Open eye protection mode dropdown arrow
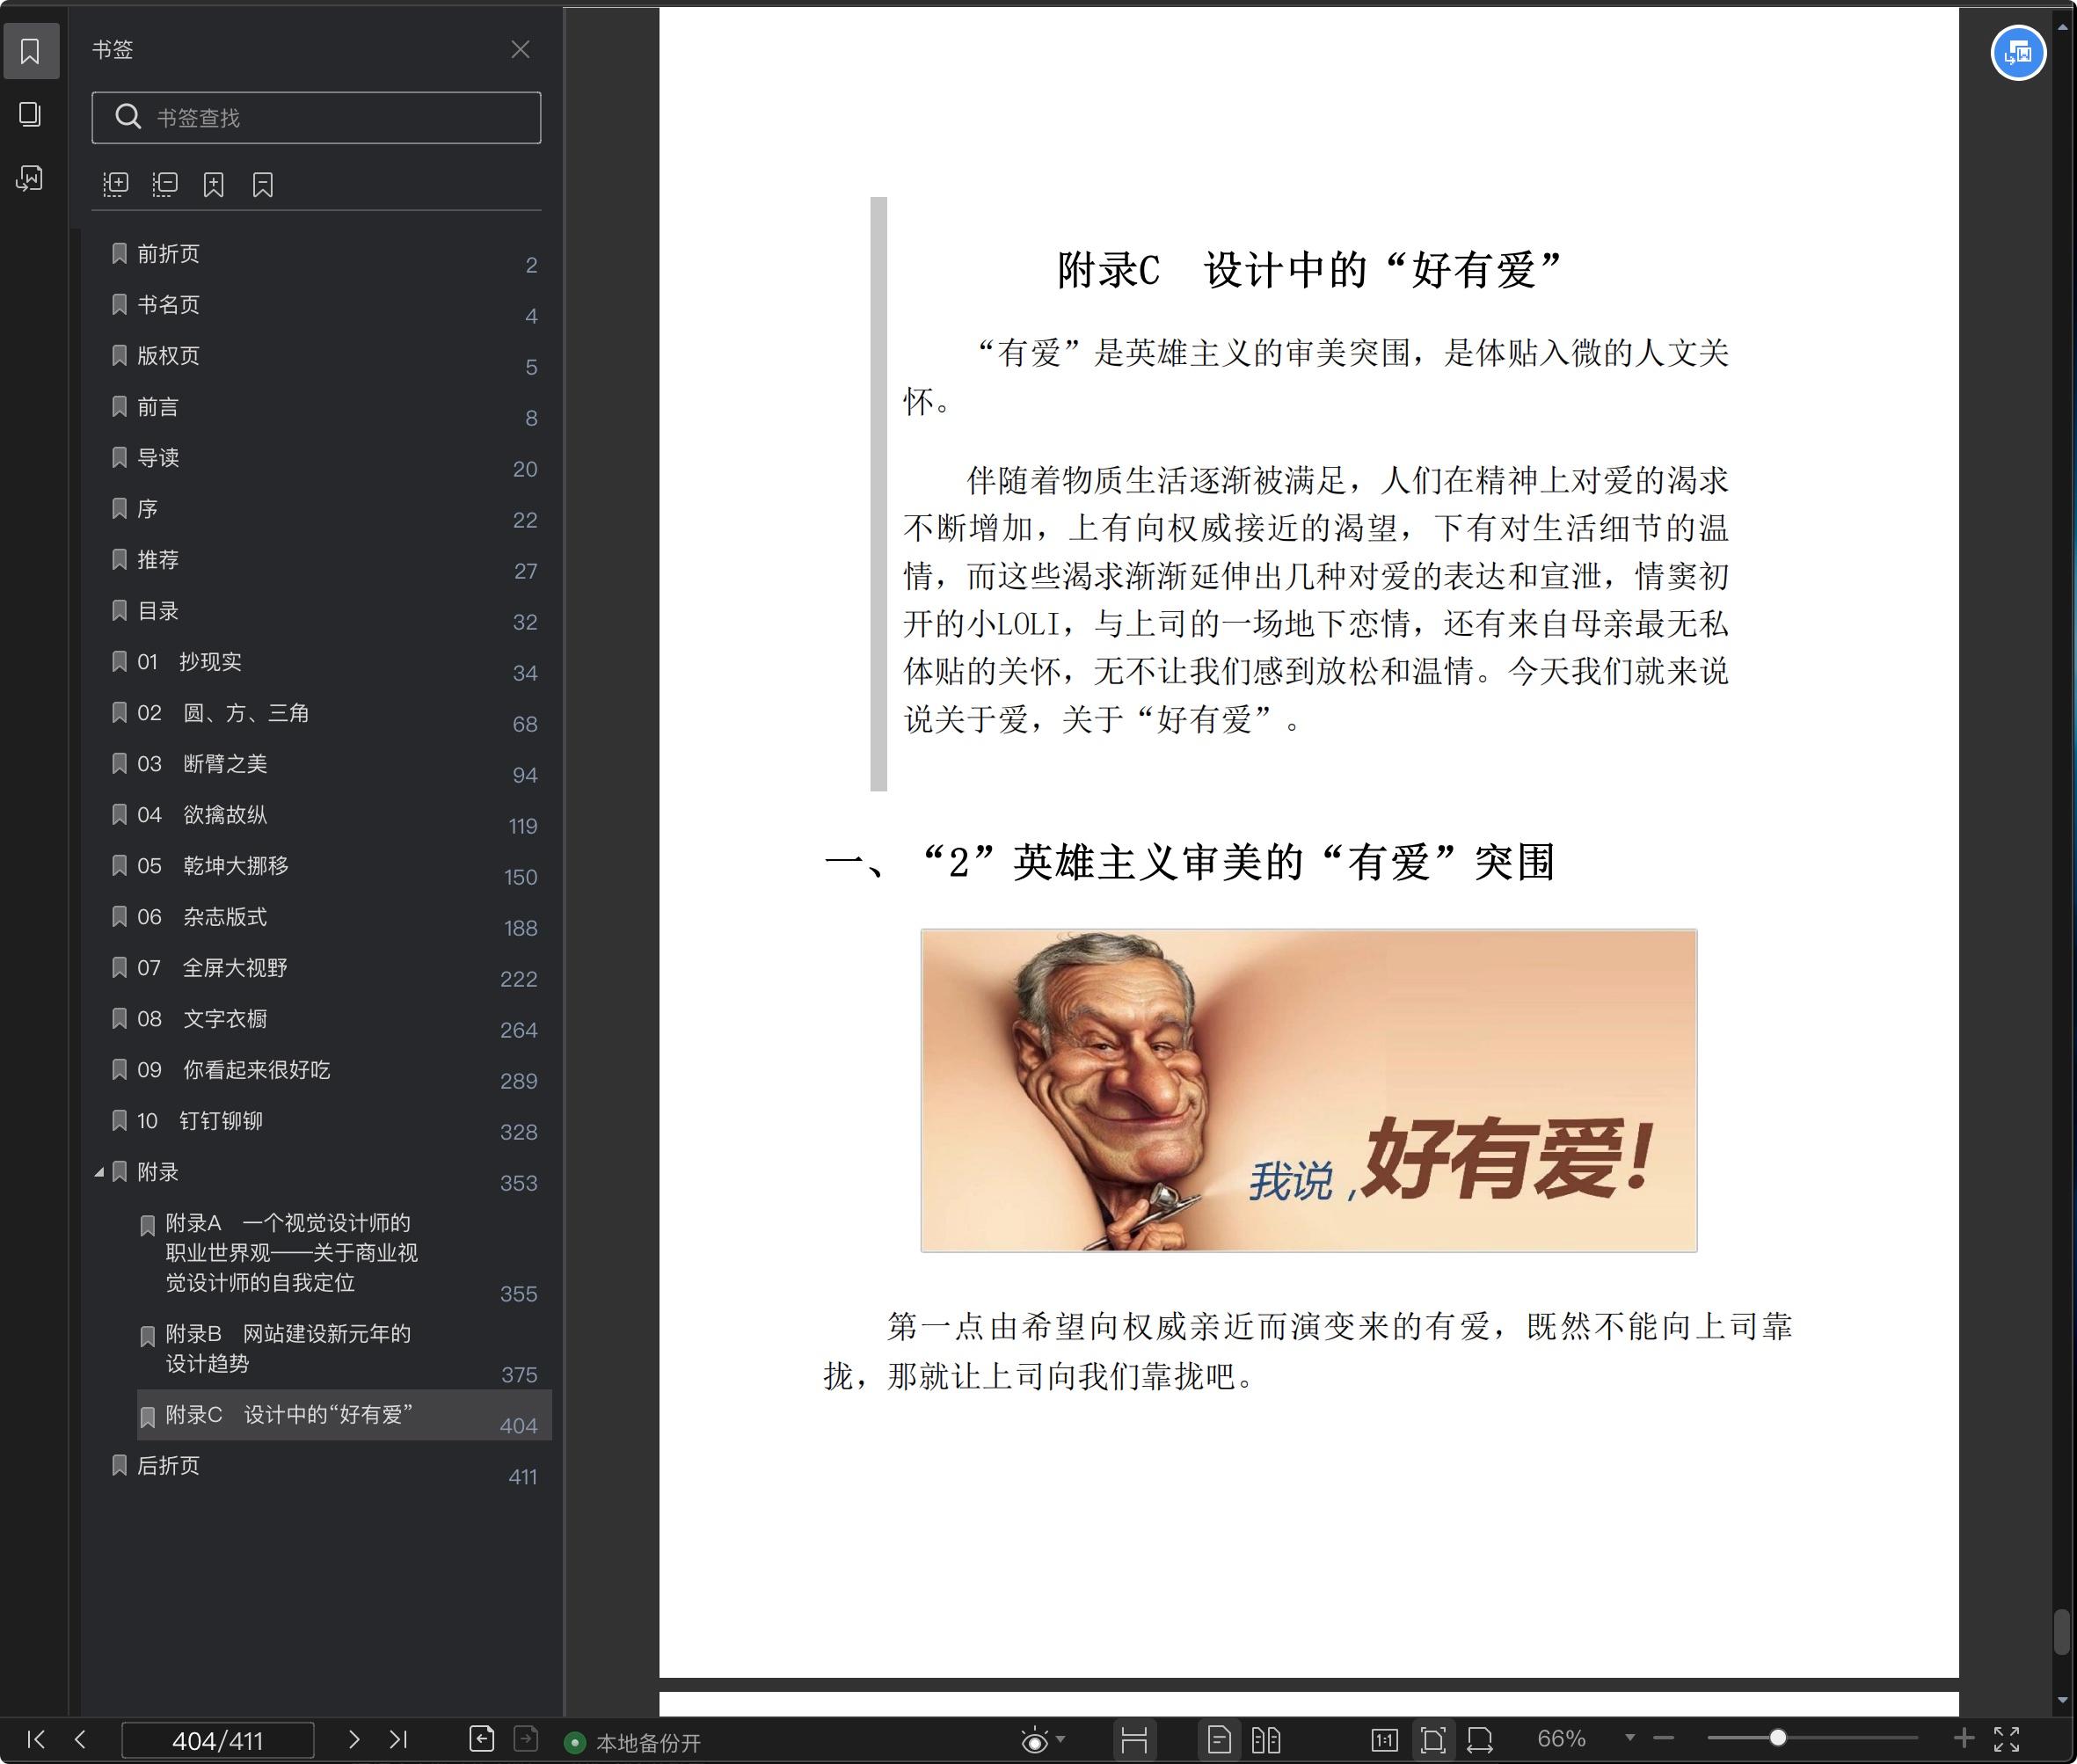The image size is (2077, 1764). pos(1061,1739)
